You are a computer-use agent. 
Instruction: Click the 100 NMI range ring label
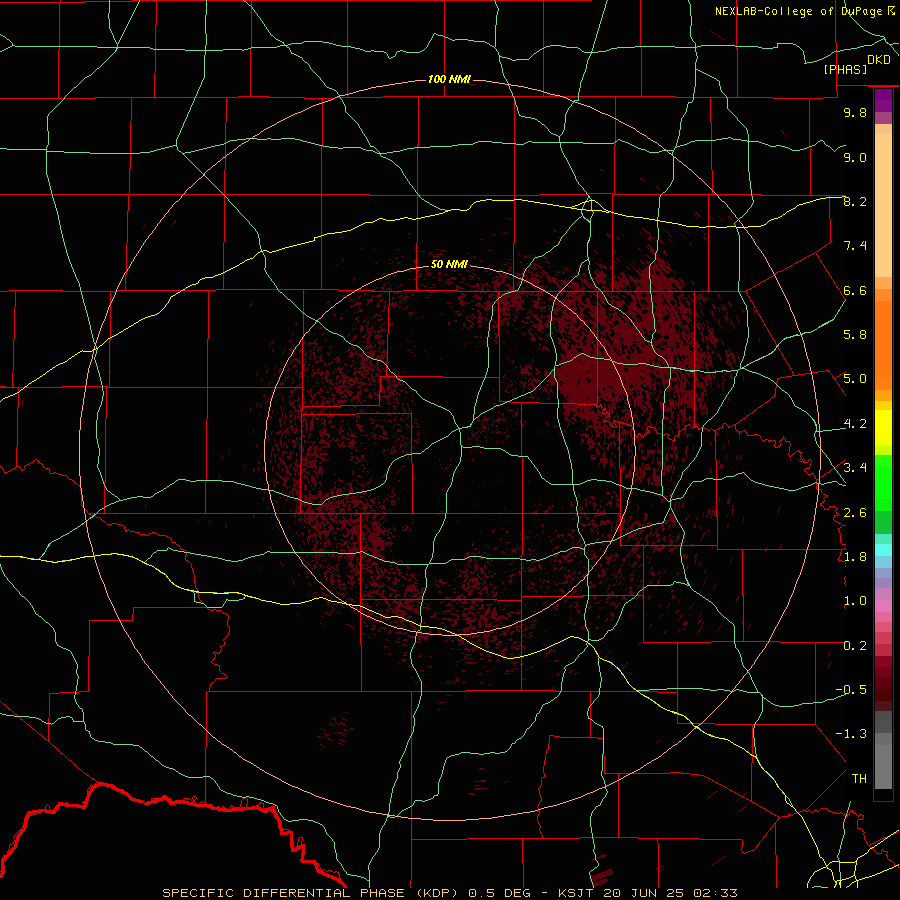pyautogui.click(x=449, y=79)
